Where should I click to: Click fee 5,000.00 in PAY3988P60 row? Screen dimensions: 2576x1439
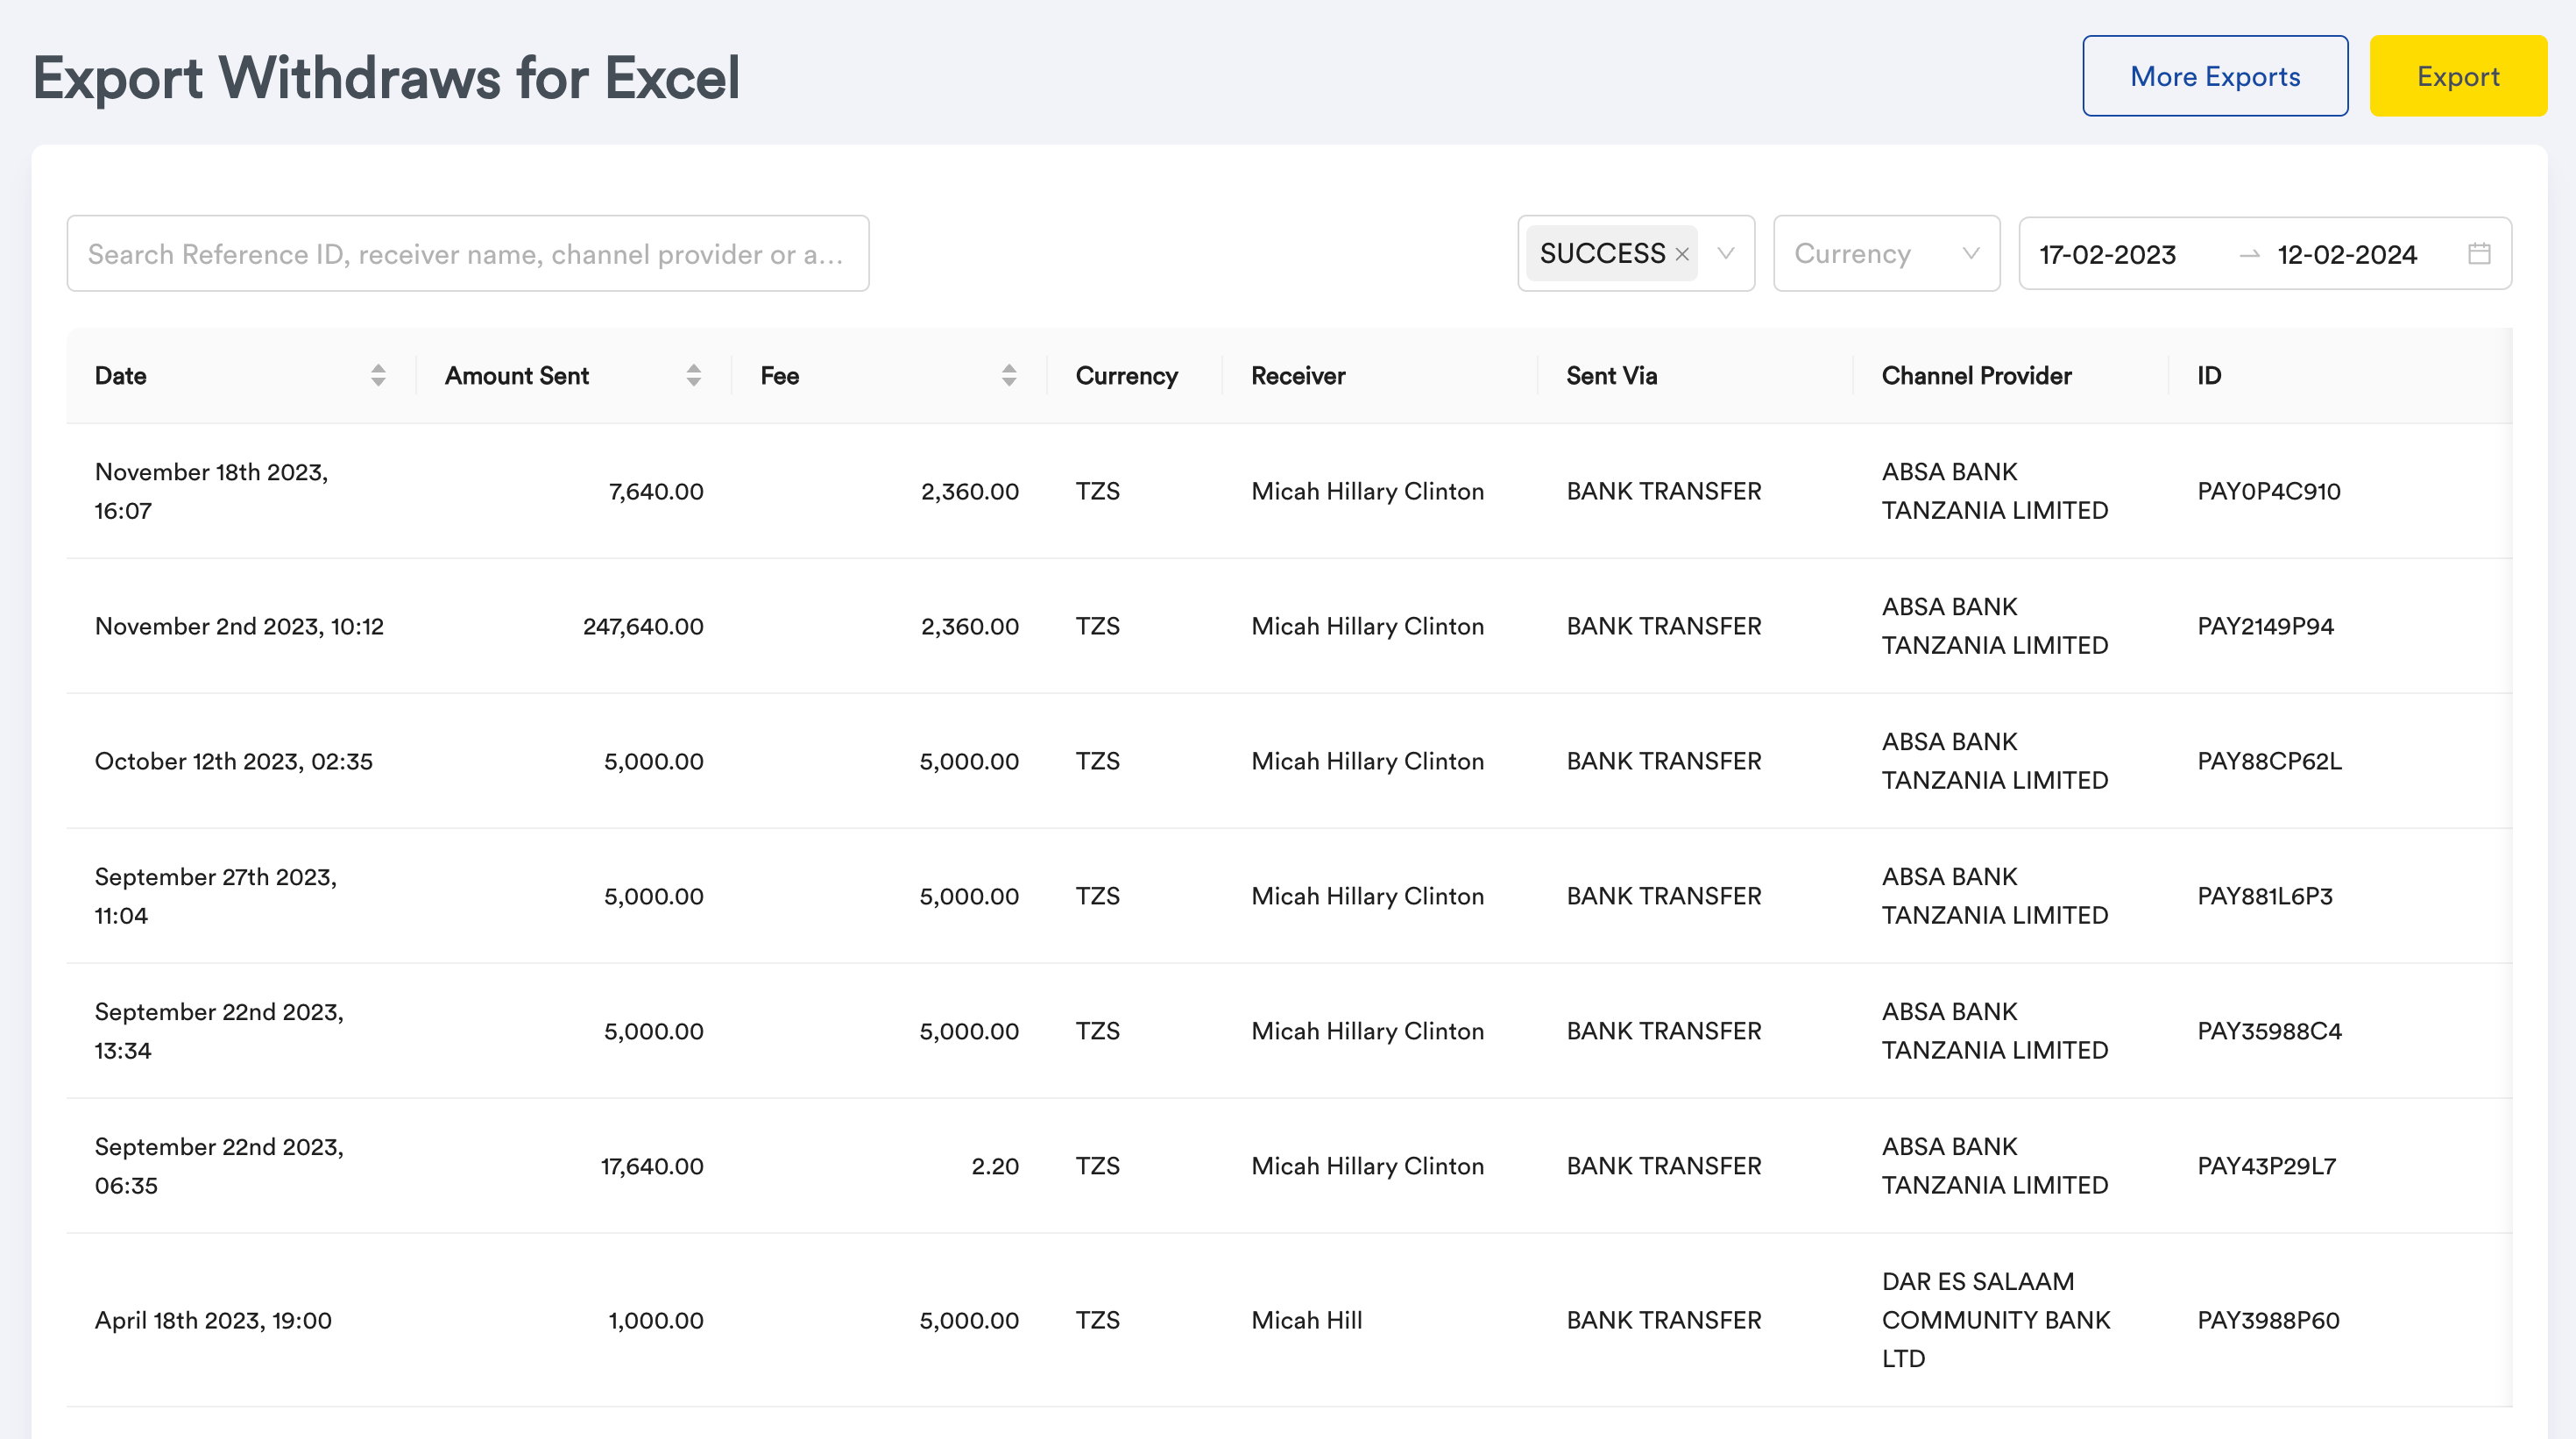[x=969, y=1321]
